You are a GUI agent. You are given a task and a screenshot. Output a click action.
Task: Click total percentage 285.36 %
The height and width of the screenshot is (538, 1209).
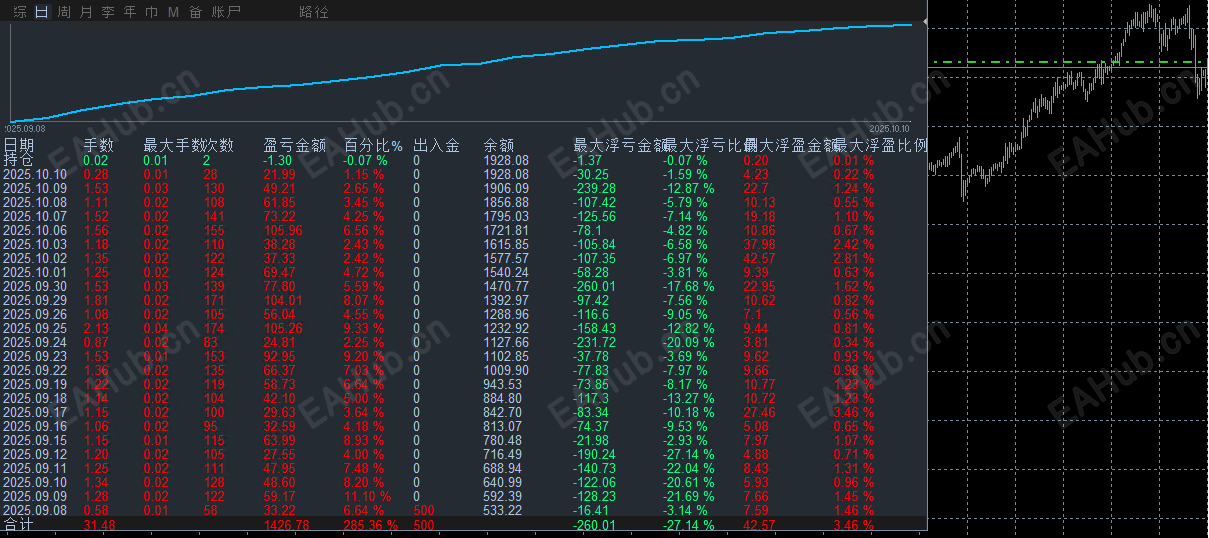370,525
